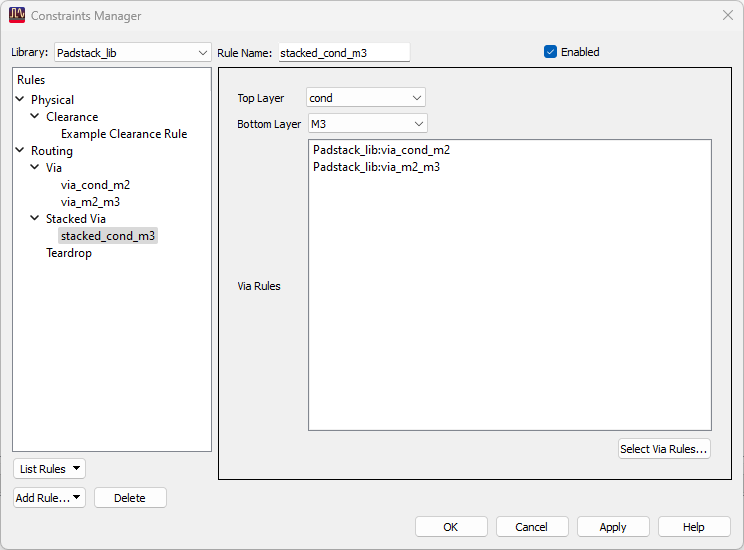744x550 pixels.
Task: Click Select Via Rules button
Action: (664, 449)
